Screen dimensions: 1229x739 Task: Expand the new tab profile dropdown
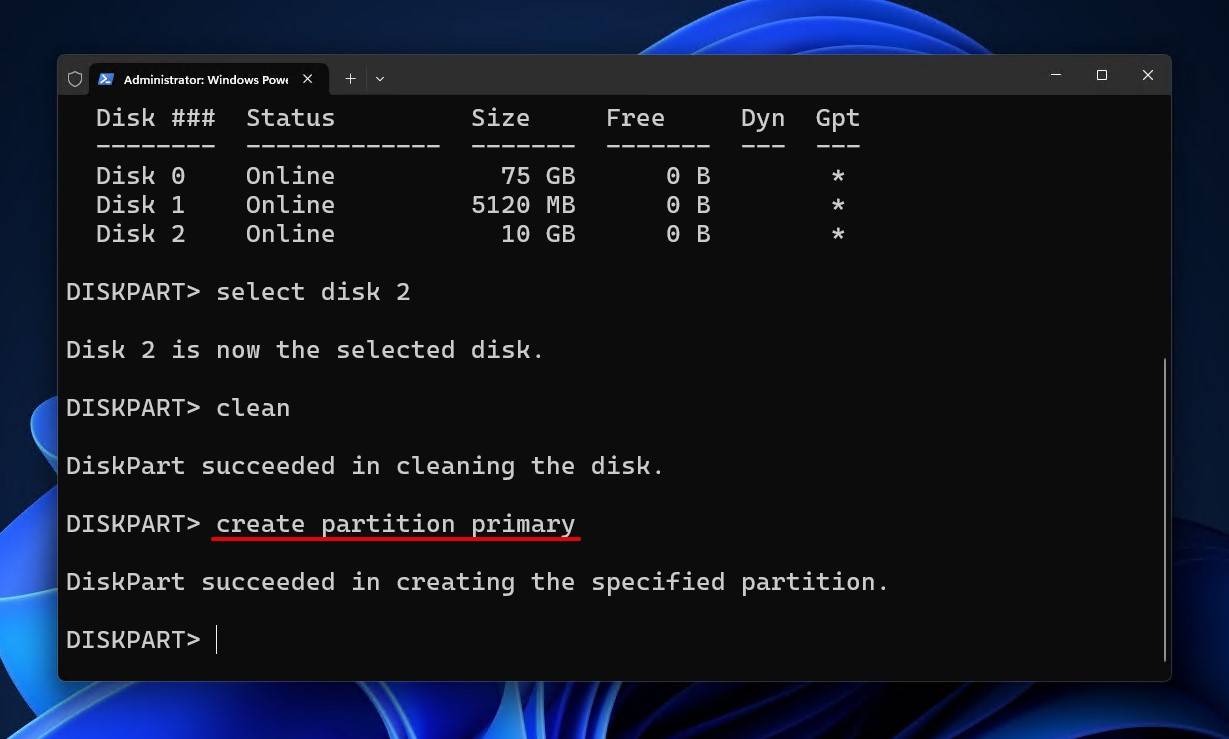[x=380, y=78]
